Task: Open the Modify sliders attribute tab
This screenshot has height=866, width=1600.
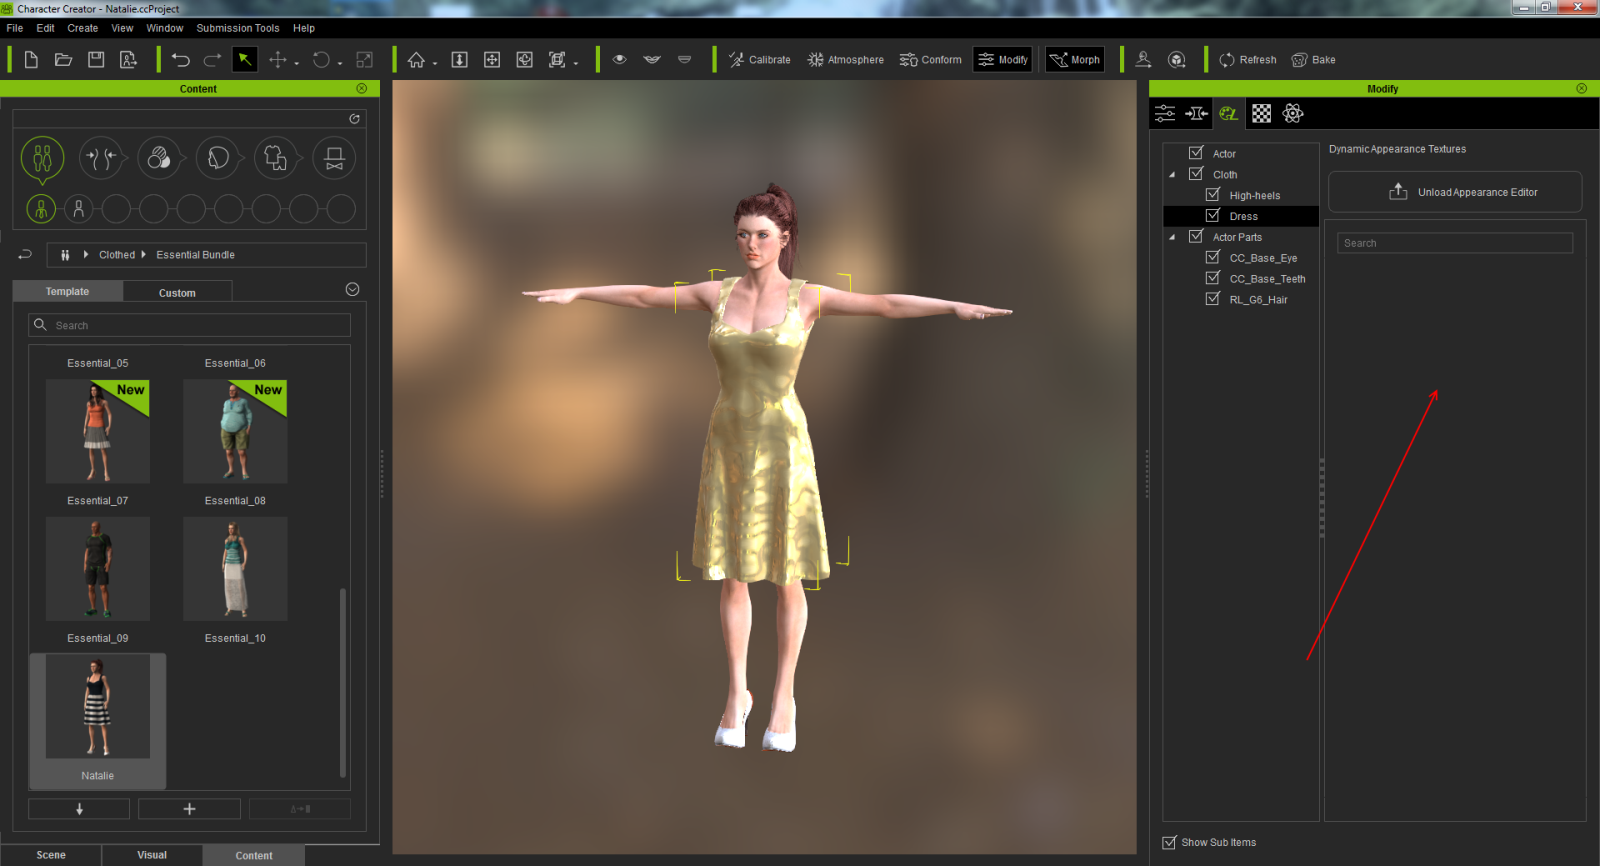Action: click(x=1165, y=114)
